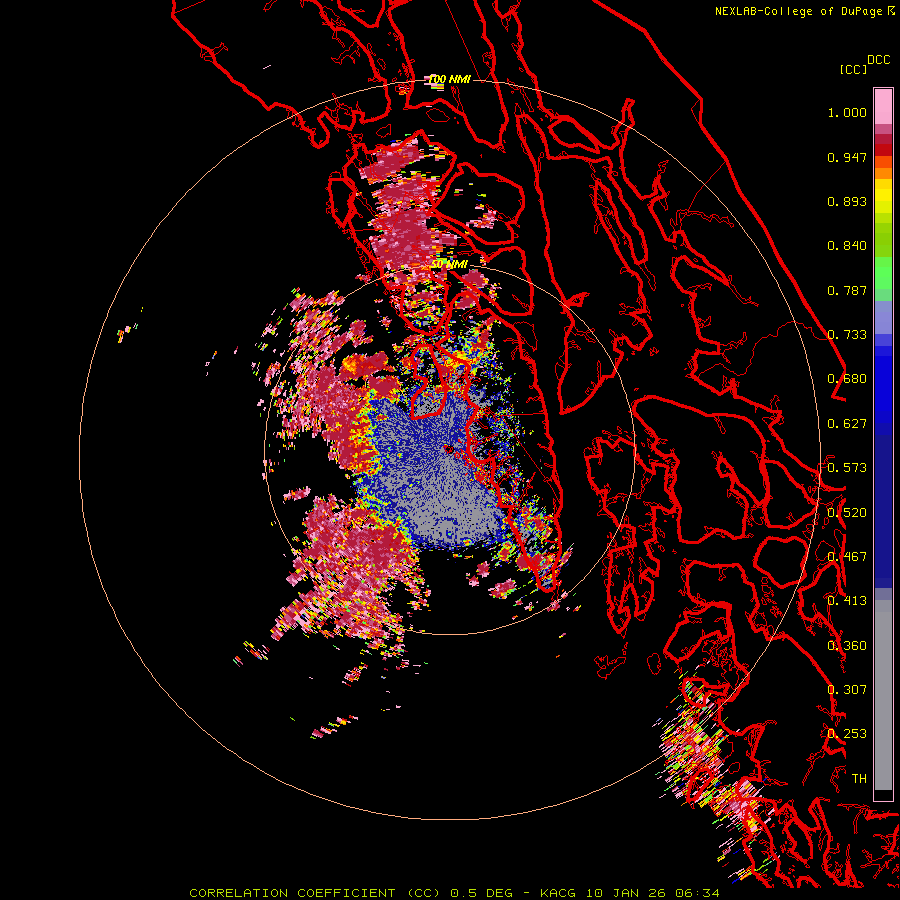Click the TH label on the legend
The width and height of the screenshot is (900, 900).
pos(859,779)
